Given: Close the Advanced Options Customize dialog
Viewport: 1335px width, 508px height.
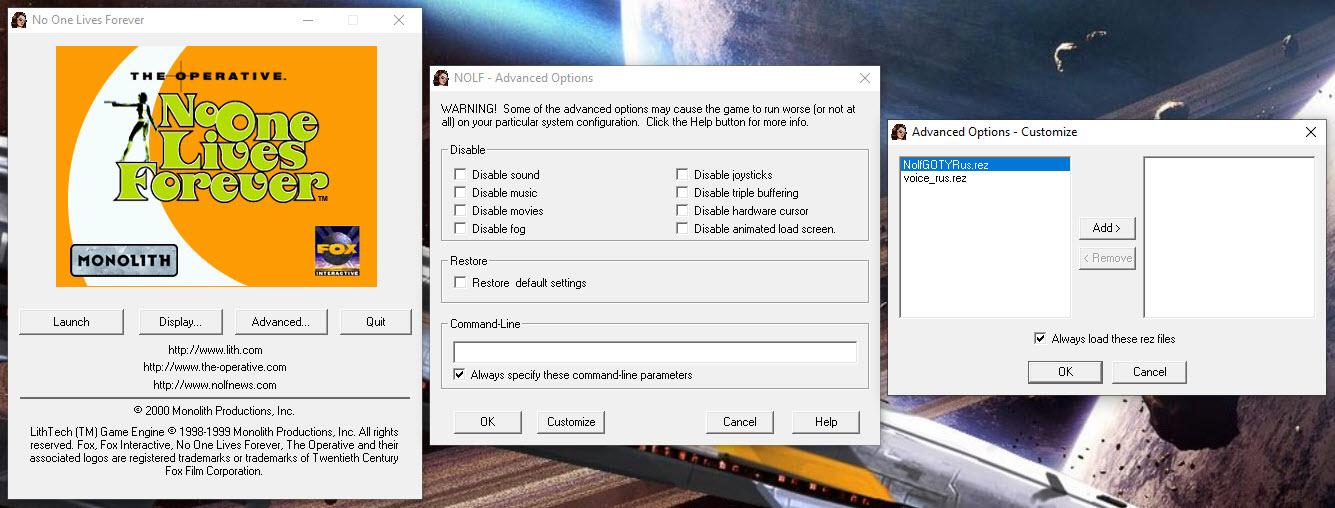Looking at the screenshot, I should coord(1311,132).
